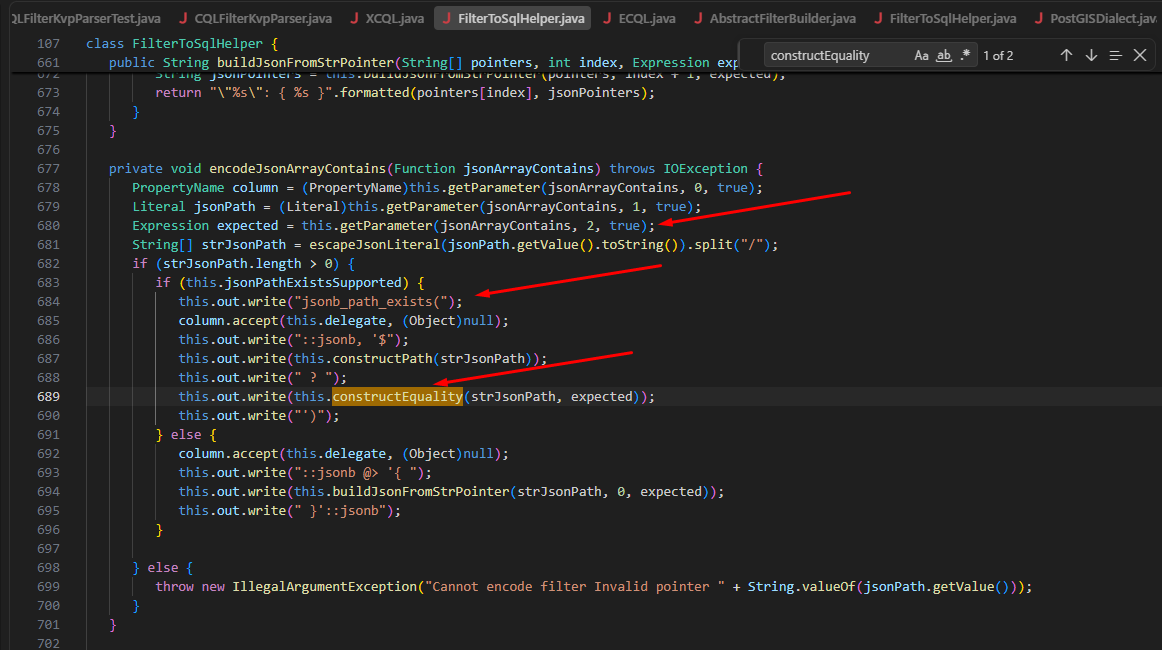Click line number 689 in gutter
1162x650 pixels.
[48, 397]
